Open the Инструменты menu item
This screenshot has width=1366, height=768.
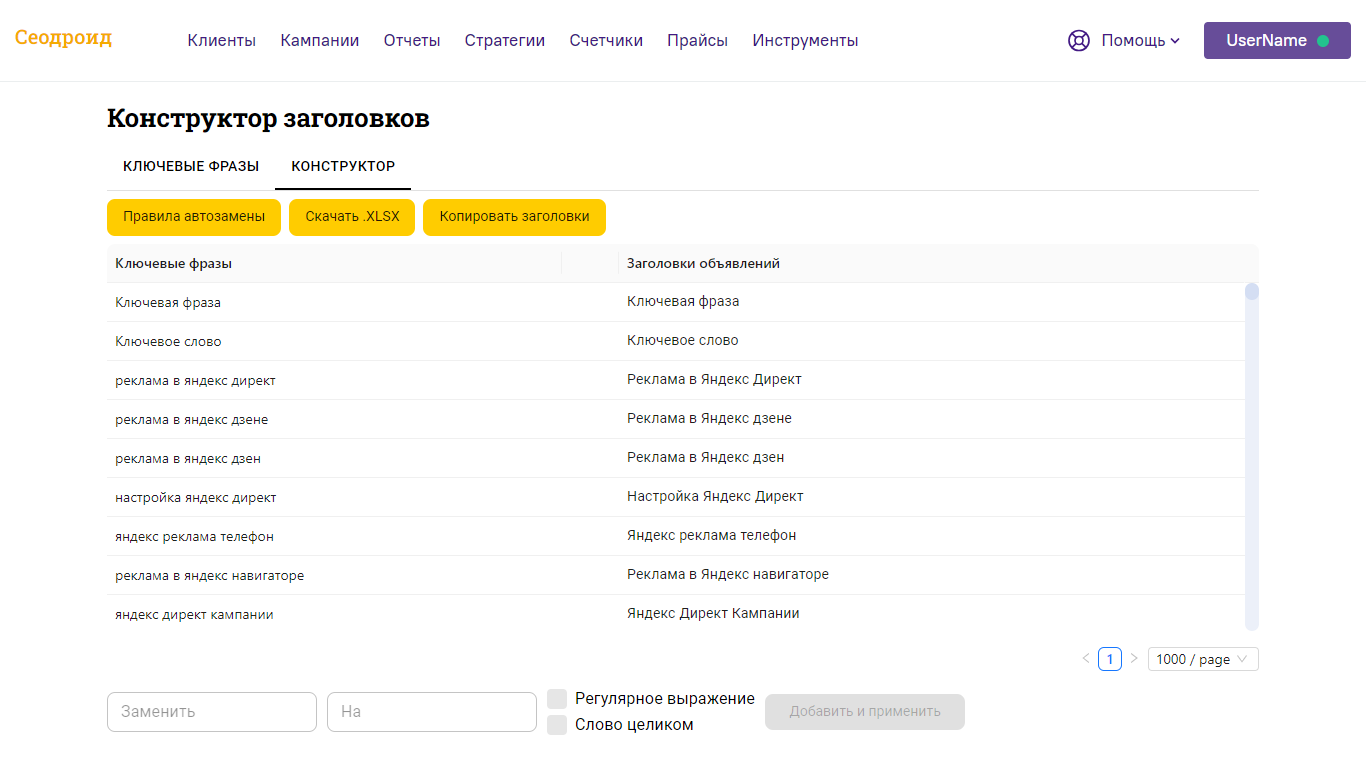tap(805, 41)
